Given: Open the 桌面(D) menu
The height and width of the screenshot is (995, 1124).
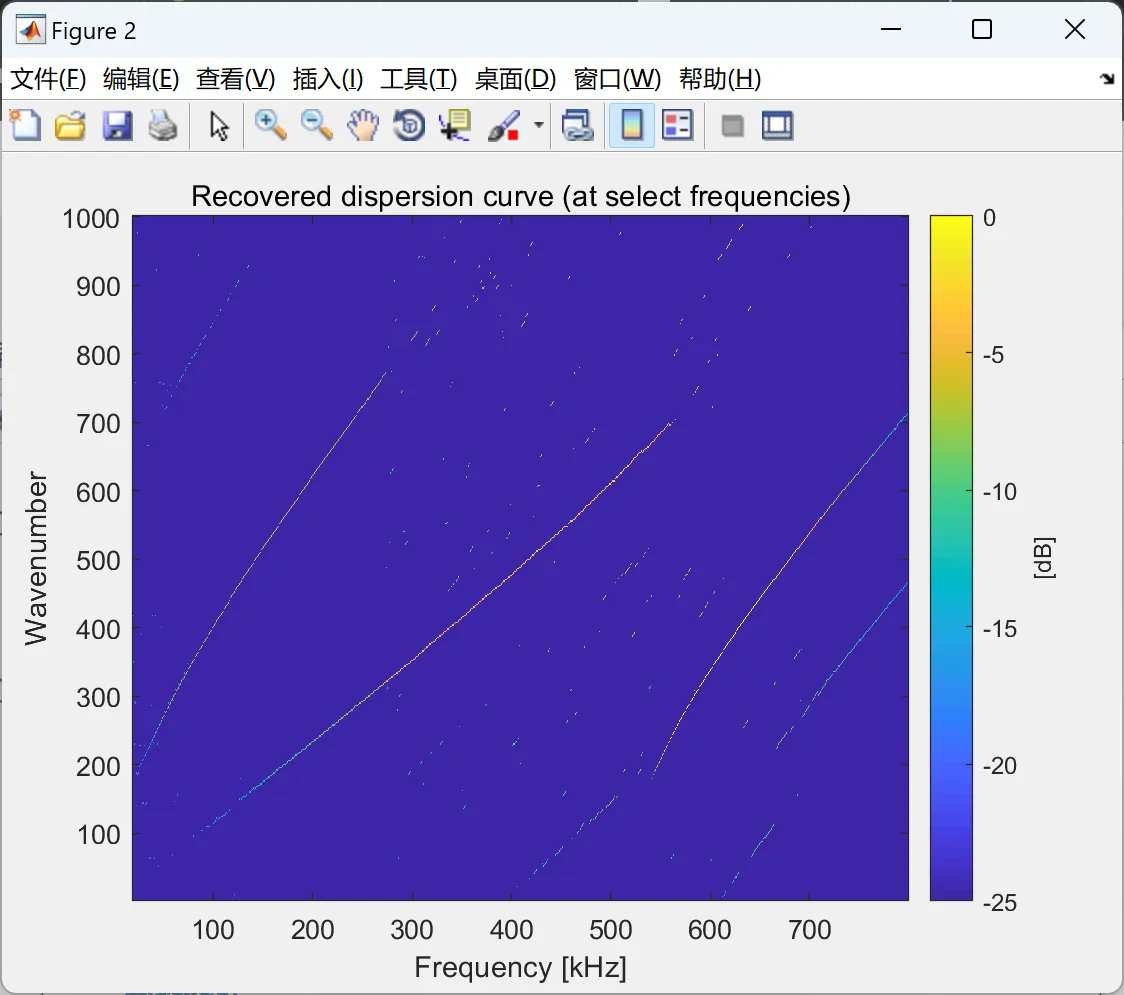Looking at the screenshot, I should (515, 79).
